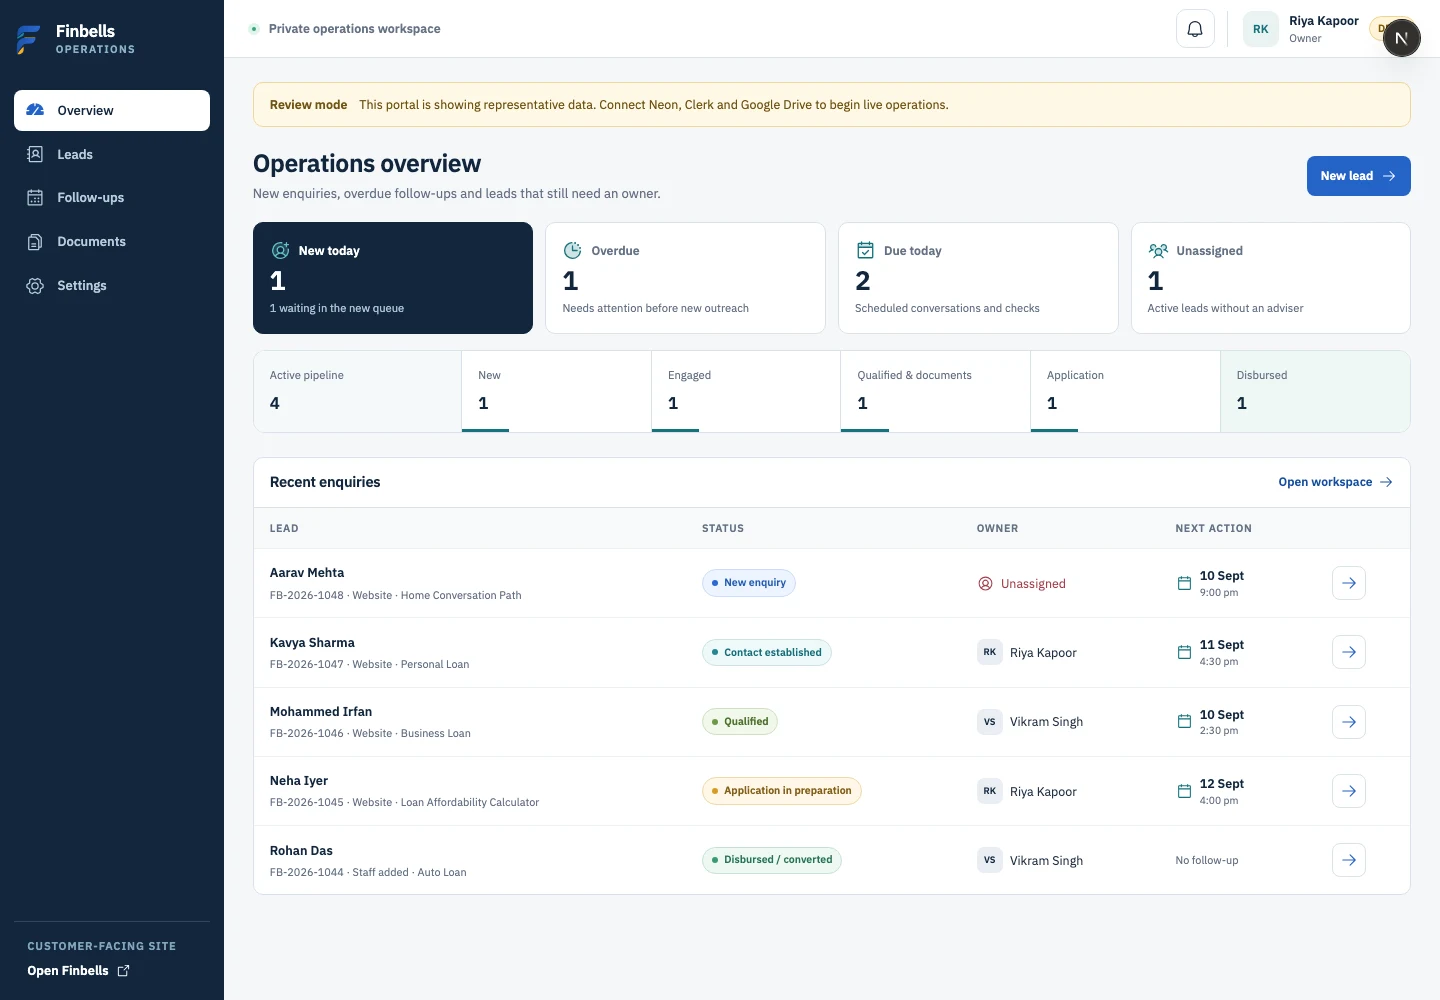The height and width of the screenshot is (1000, 1440).
Task: Open row arrow for Neha Iyer
Action: click(x=1349, y=791)
